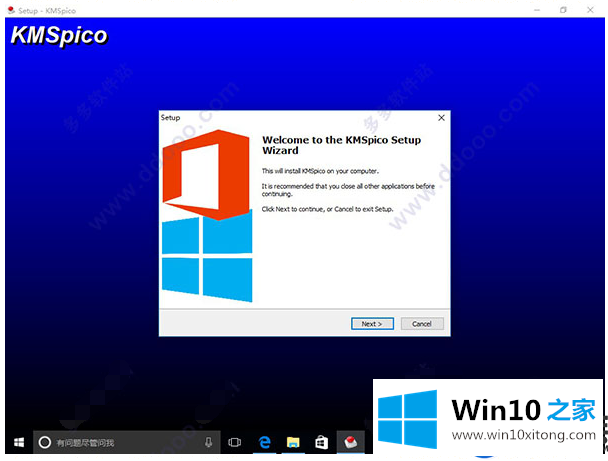This screenshot has height=461, width=608.
Task: Restore the Setup - KMSpico window
Action: pyautogui.click(x=563, y=10)
